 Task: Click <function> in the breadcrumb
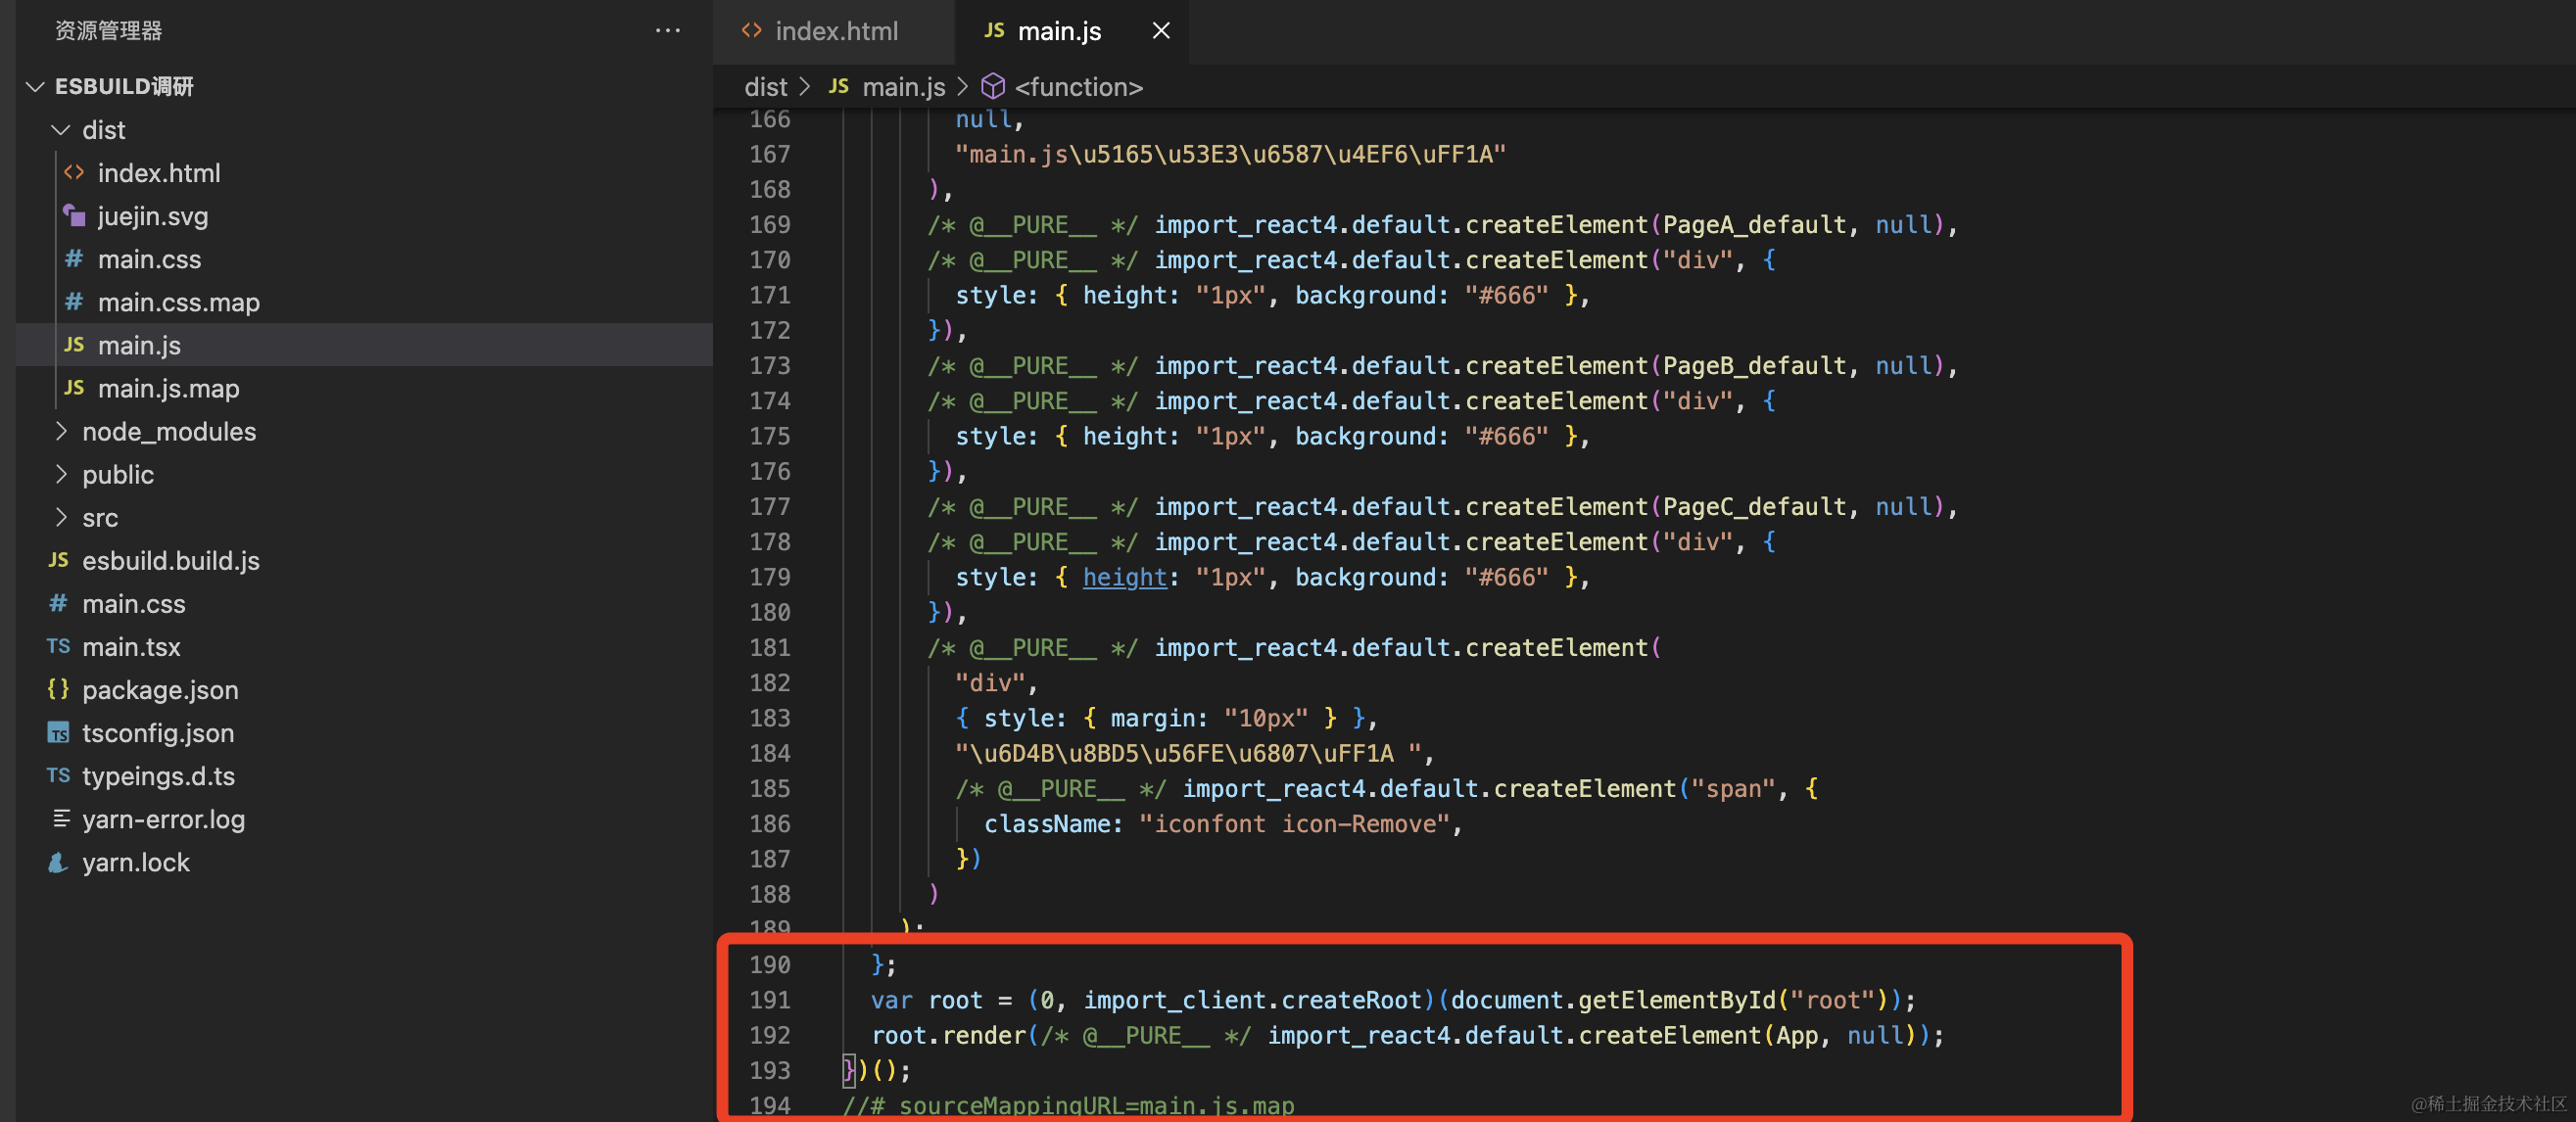point(1078,87)
